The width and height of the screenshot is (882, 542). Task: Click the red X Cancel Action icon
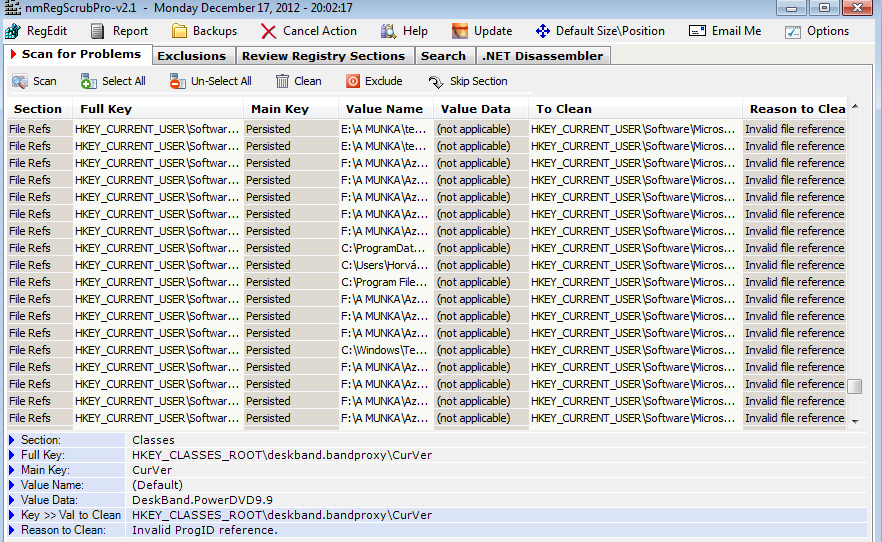[268, 31]
